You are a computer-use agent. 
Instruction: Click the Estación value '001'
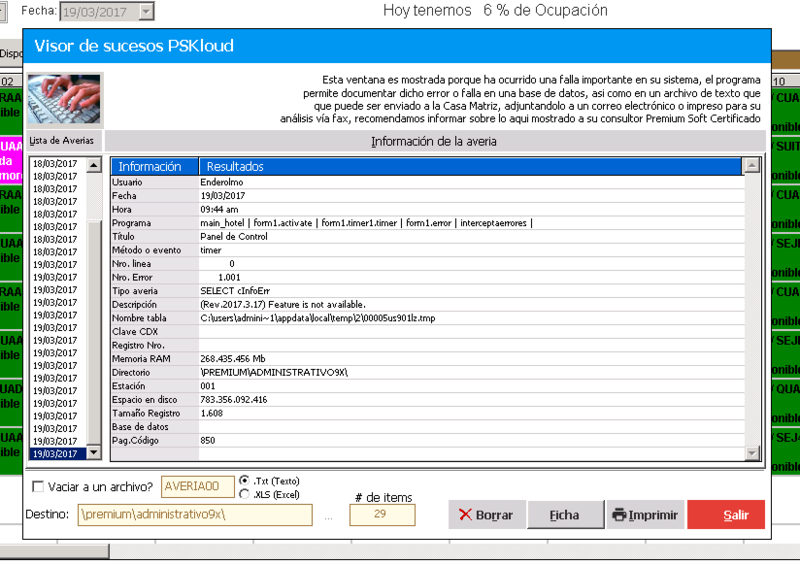(x=208, y=386)
